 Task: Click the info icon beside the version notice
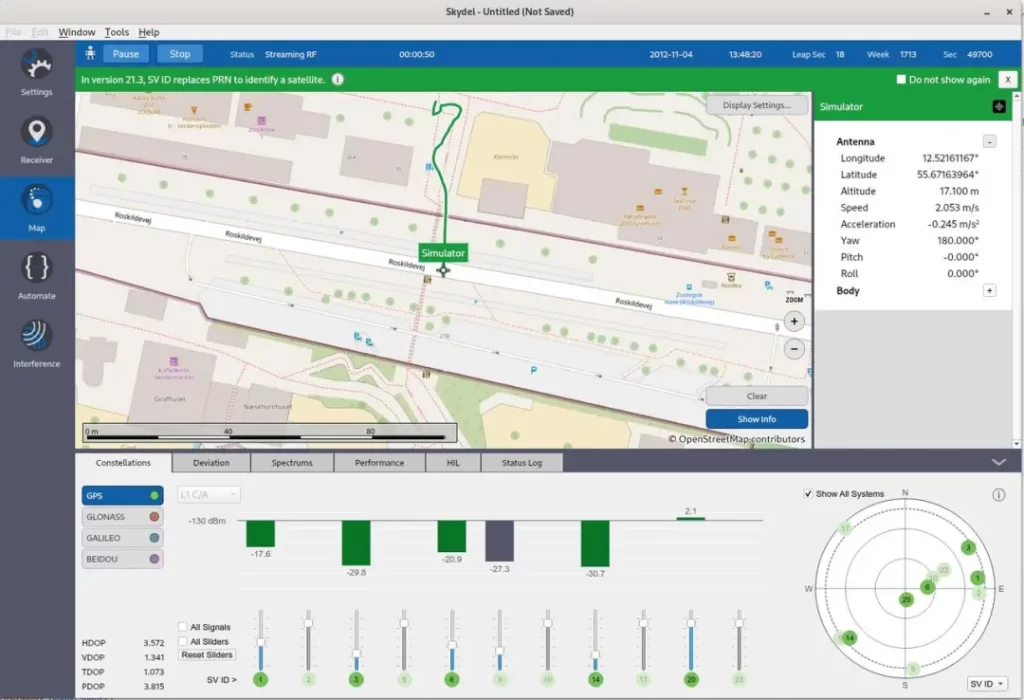(x=338, y=80)
